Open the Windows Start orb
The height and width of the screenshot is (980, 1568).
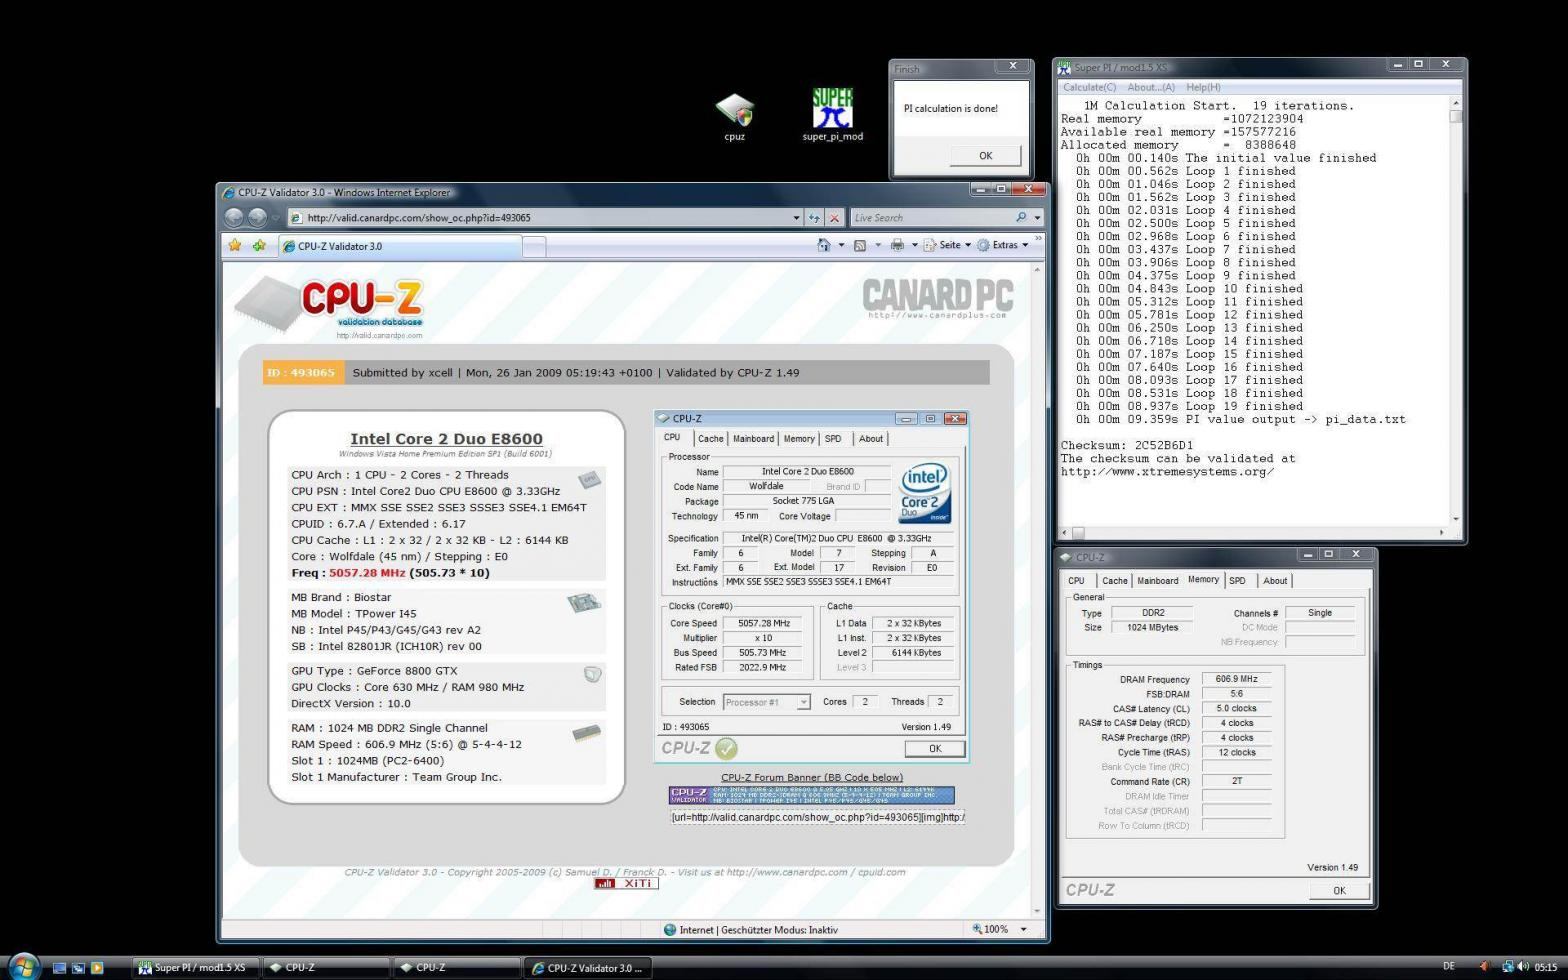coord(22,966)
